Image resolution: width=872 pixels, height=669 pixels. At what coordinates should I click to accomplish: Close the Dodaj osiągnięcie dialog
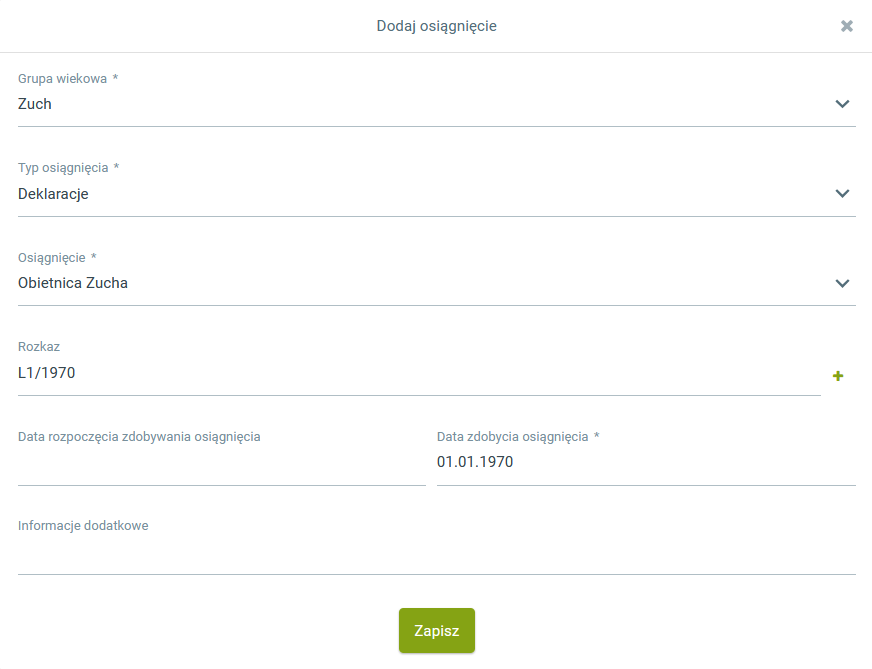(847, 26)
